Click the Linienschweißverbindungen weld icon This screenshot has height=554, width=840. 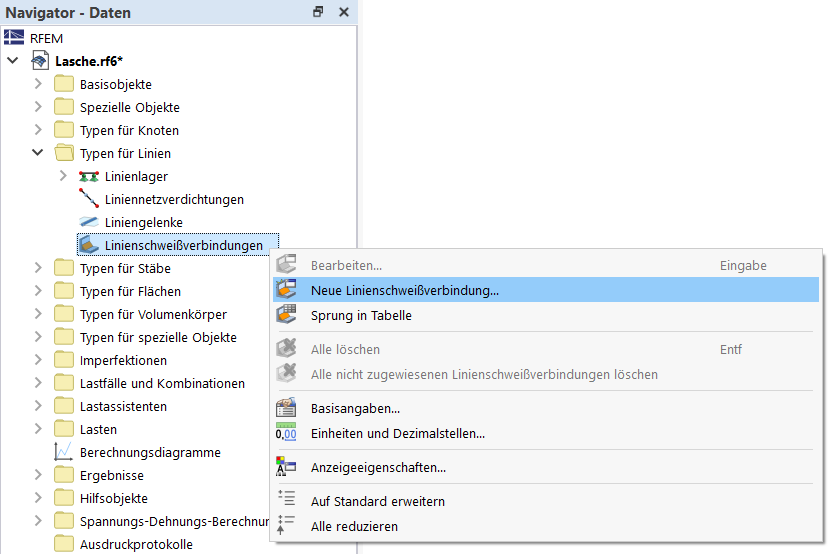click(x=89, y=245)
